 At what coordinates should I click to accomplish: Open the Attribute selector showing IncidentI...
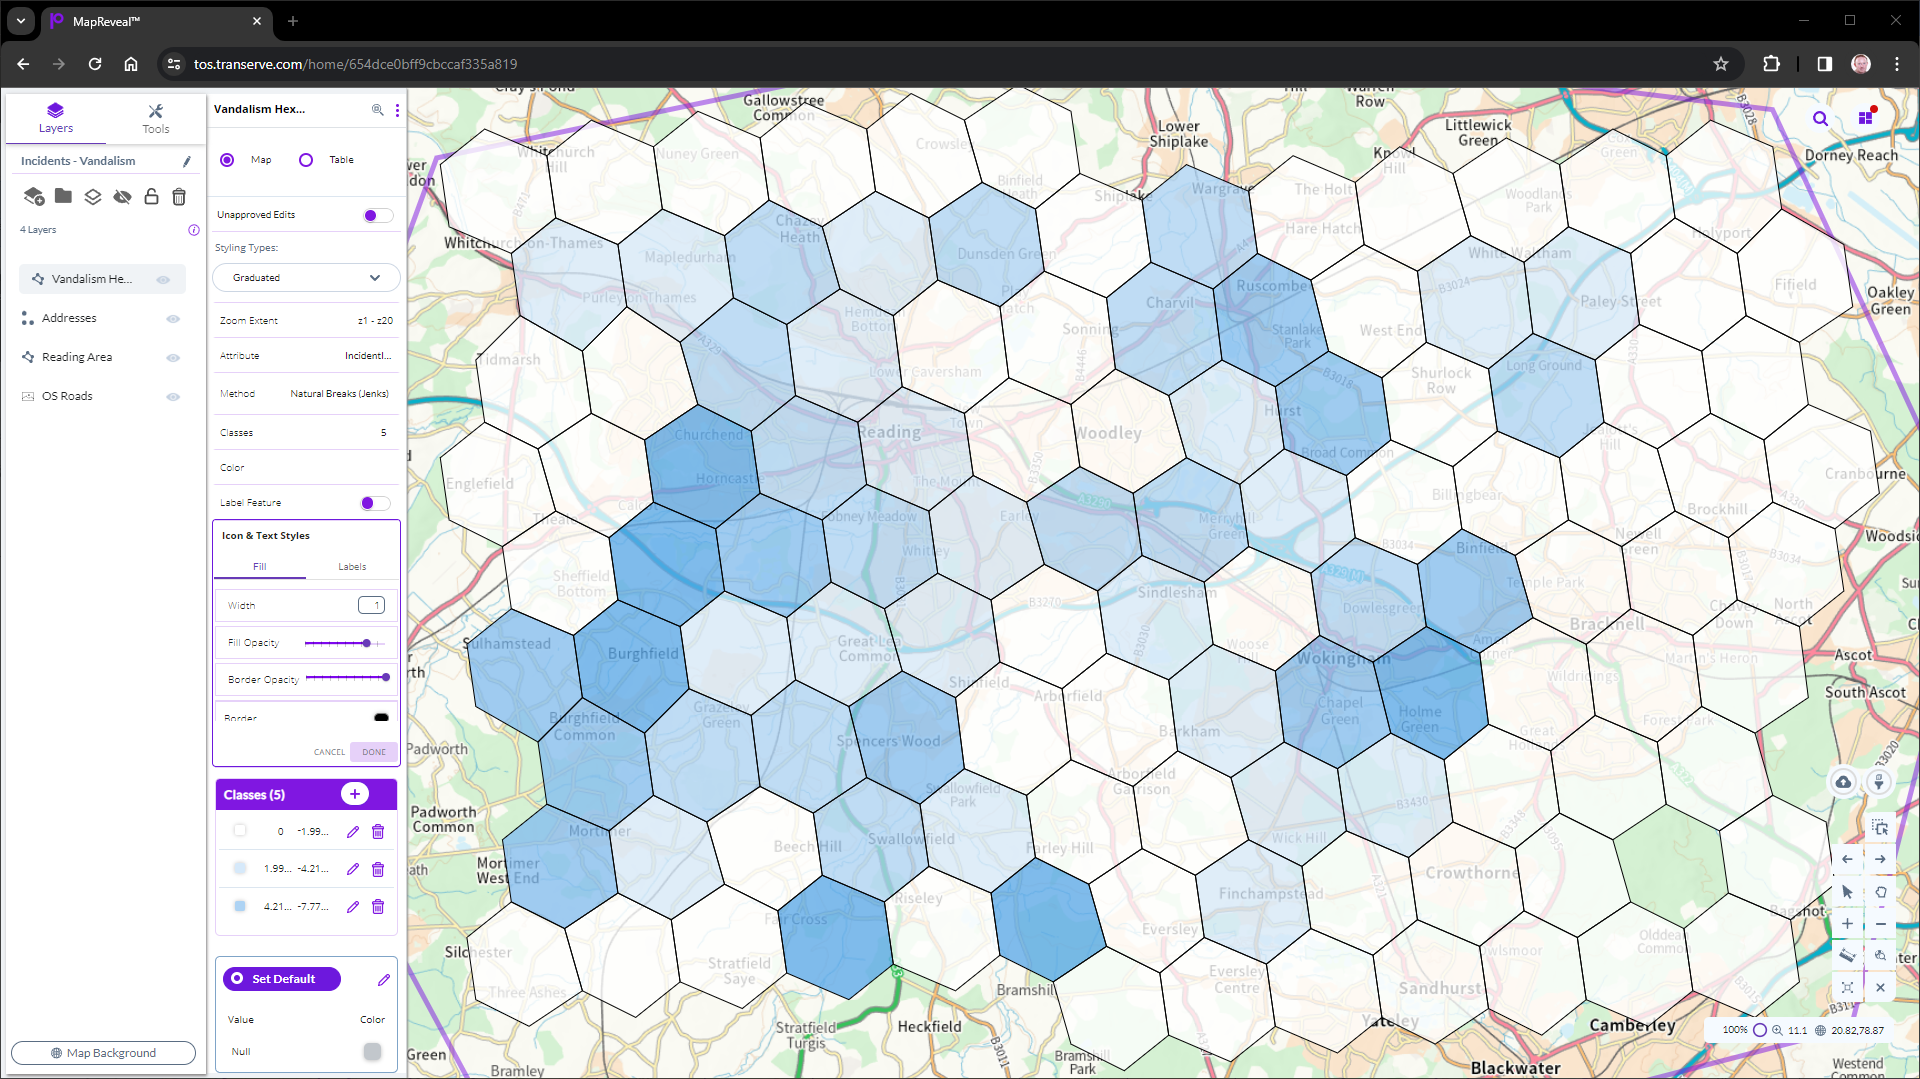click(367, 355)
